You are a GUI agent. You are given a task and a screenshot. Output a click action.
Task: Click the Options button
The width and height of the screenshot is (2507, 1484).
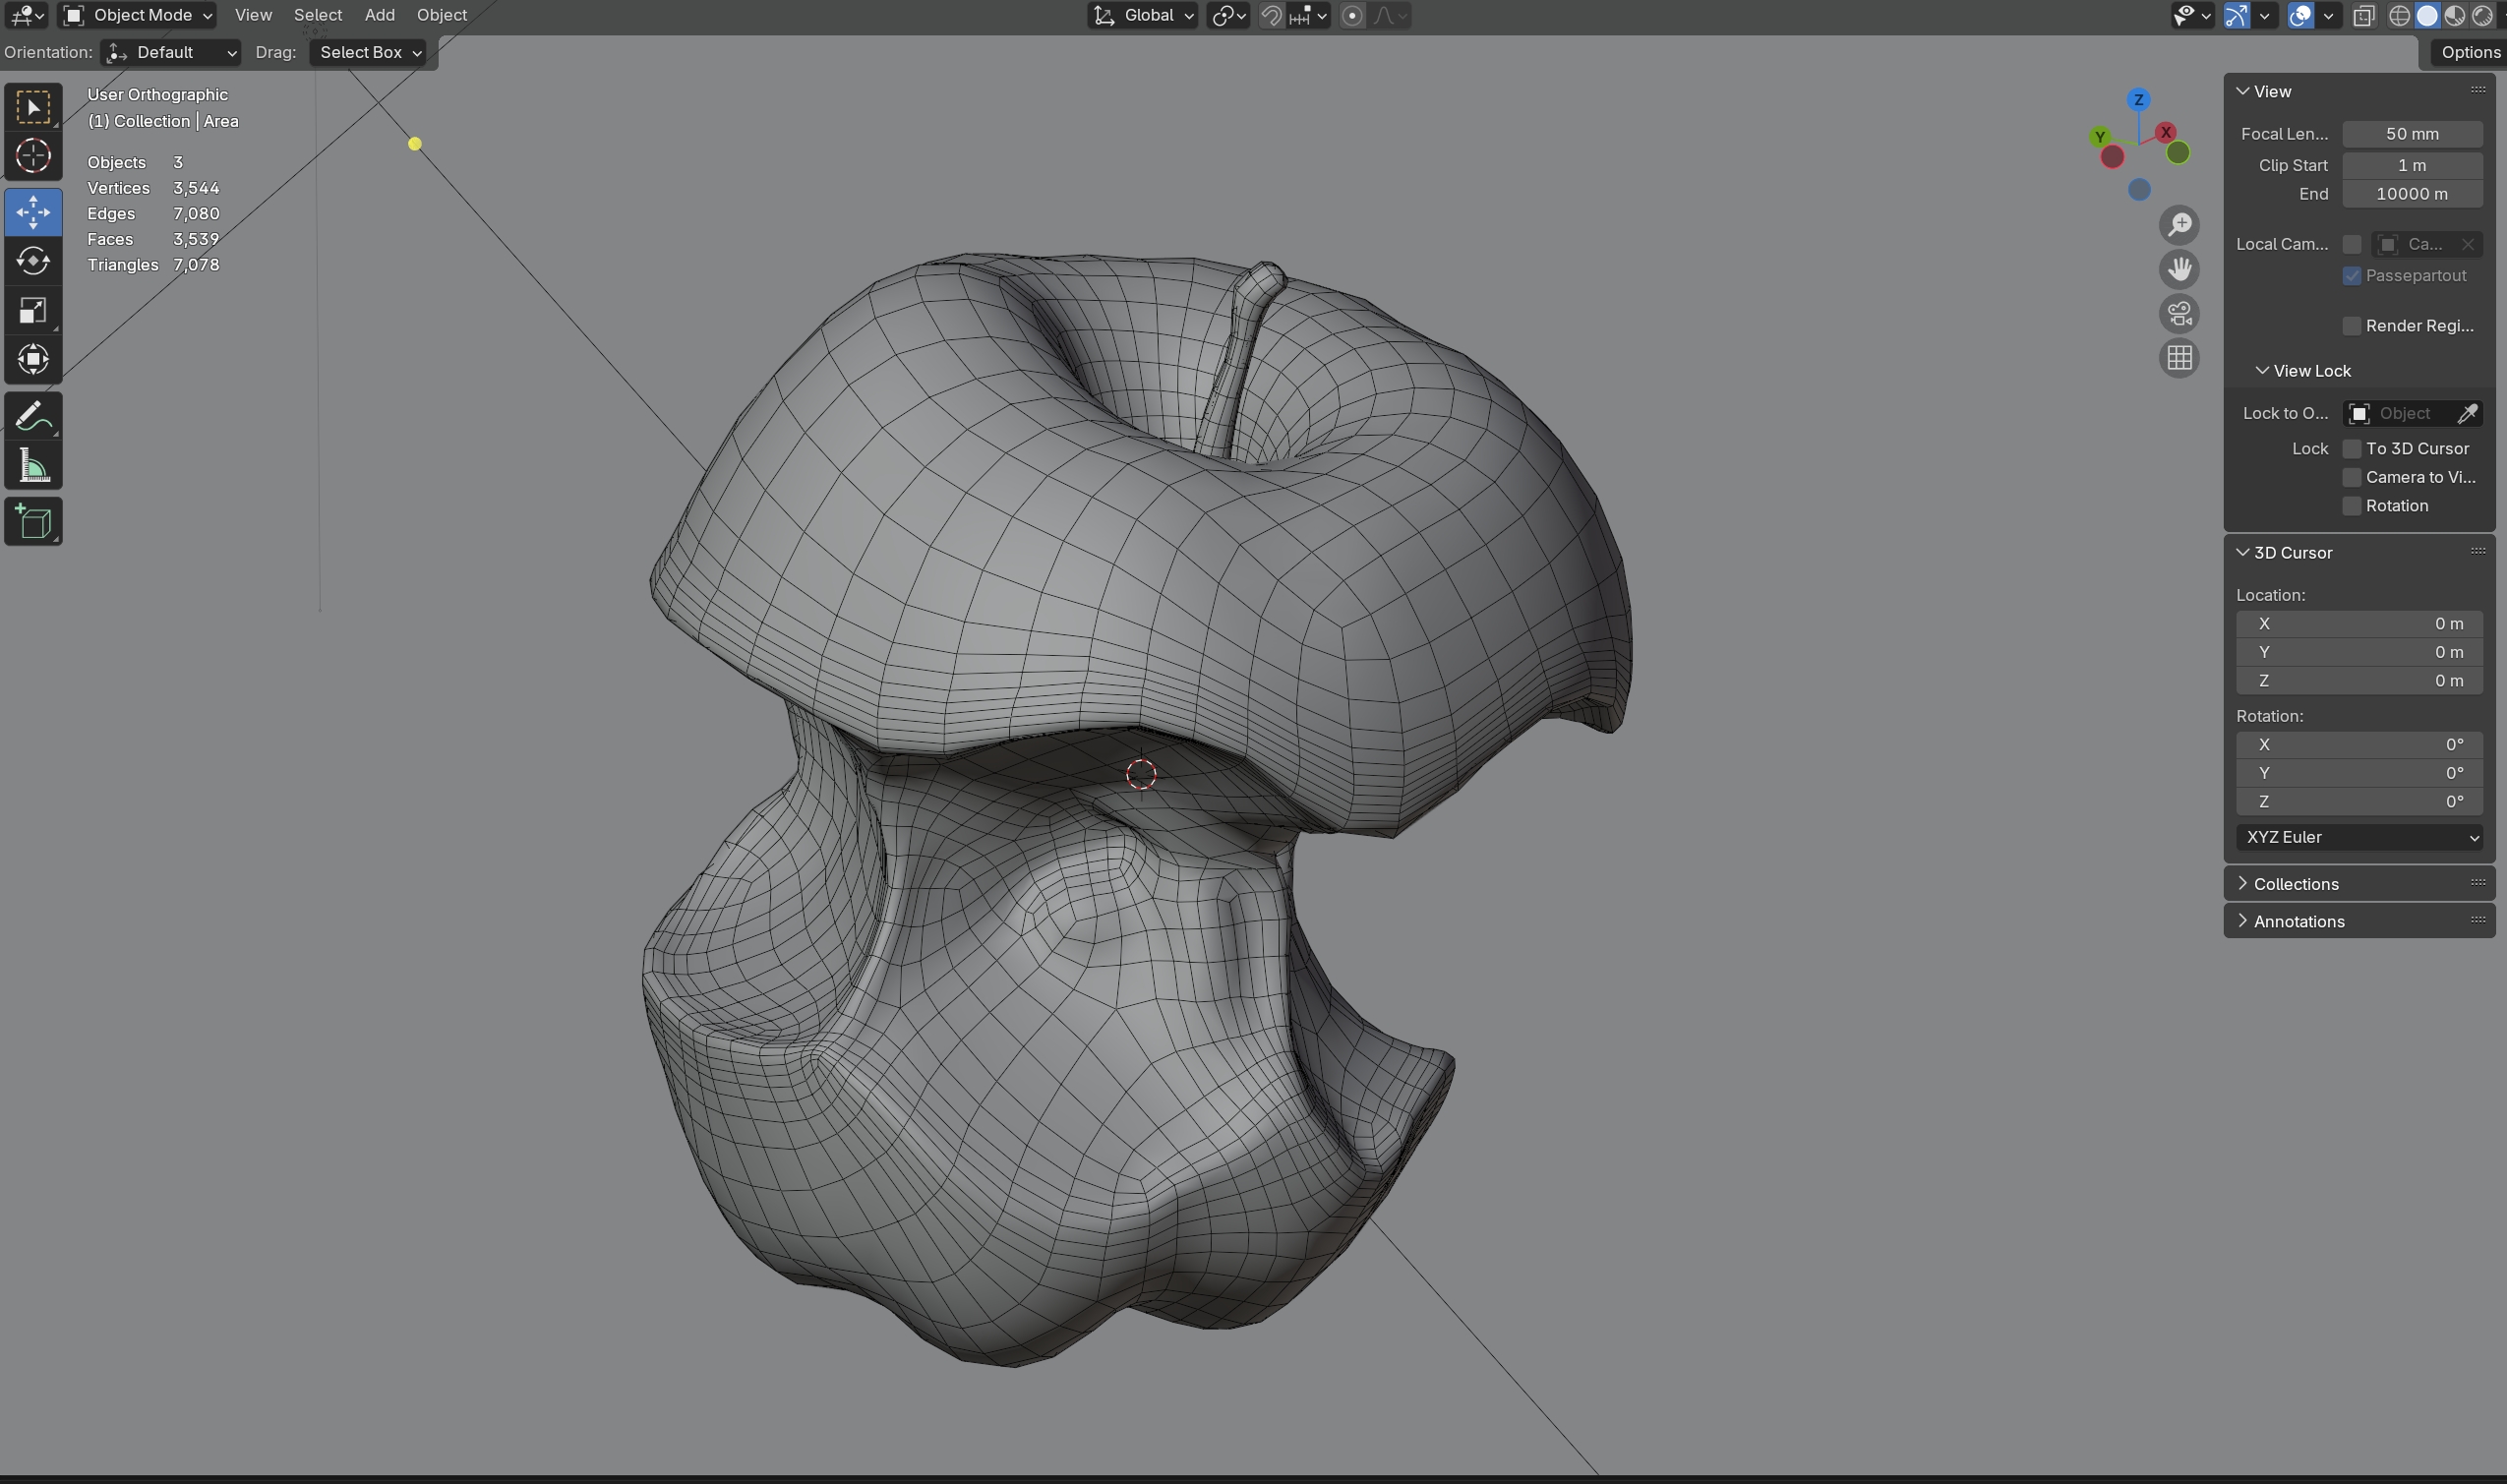2469,52
